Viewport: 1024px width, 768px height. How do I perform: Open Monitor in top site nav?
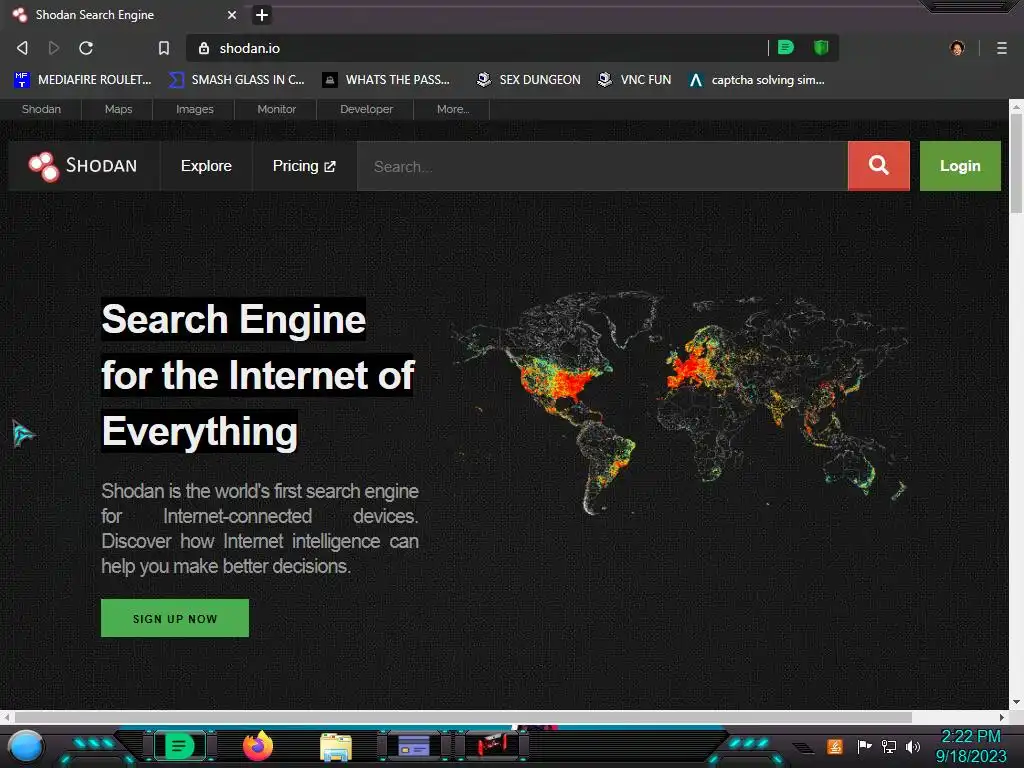(x=276, y=109)
